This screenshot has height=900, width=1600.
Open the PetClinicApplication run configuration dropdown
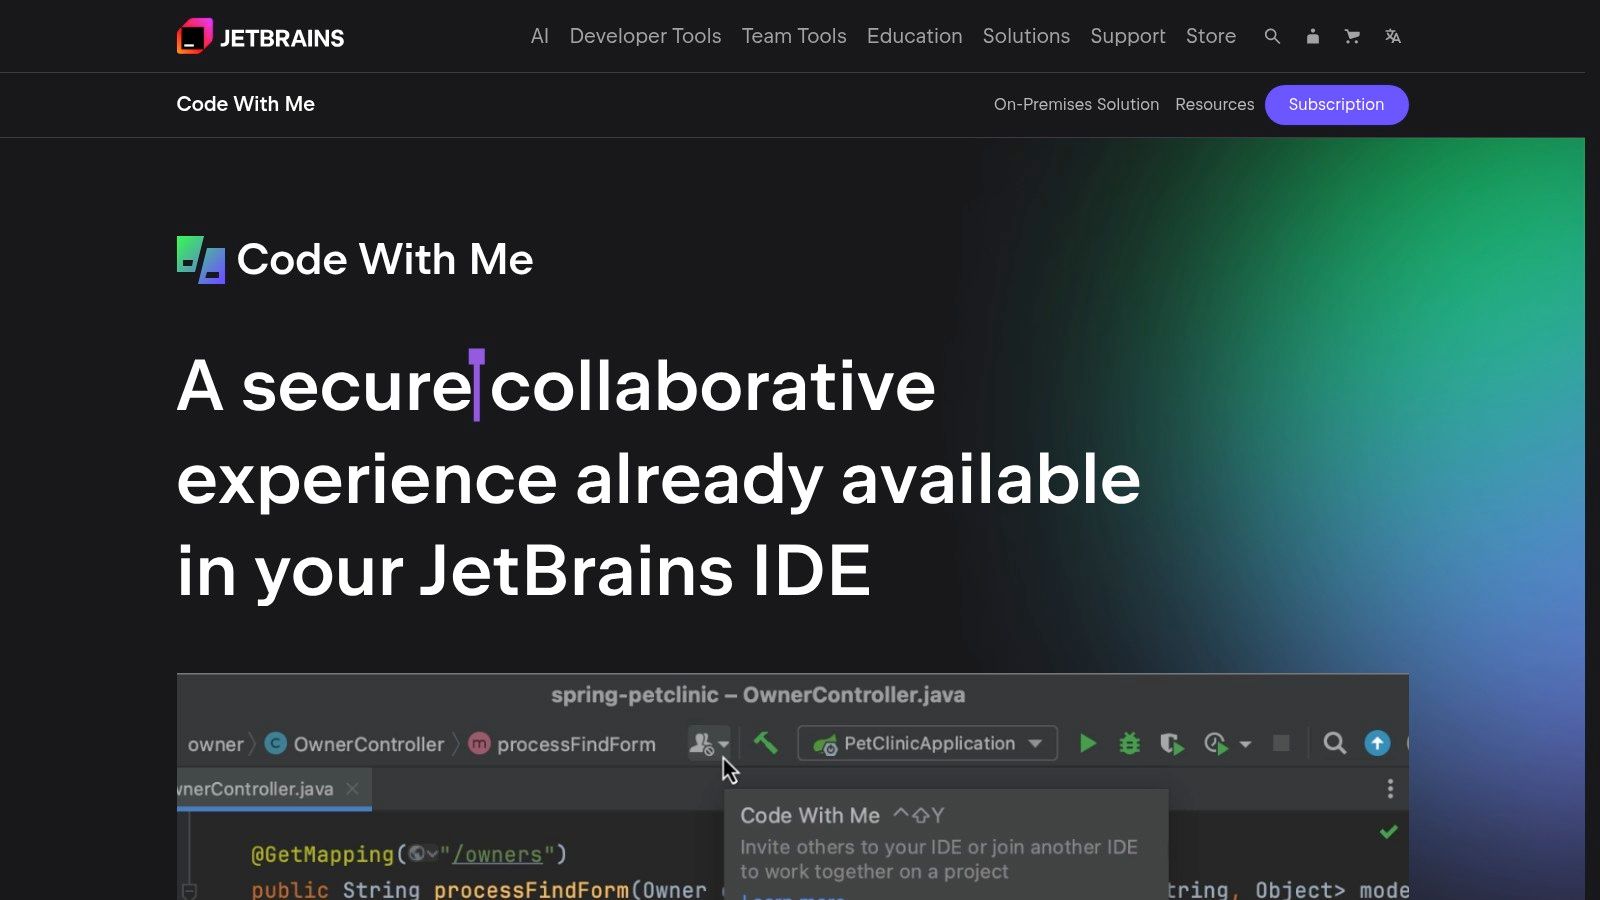[x=927, y=743]
